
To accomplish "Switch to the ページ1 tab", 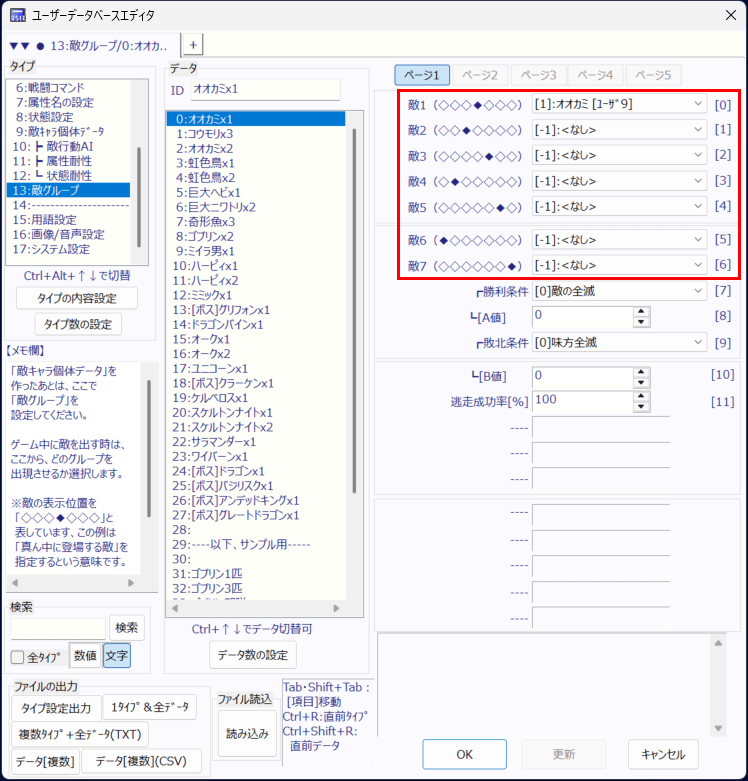I will [x=421, y=75].
